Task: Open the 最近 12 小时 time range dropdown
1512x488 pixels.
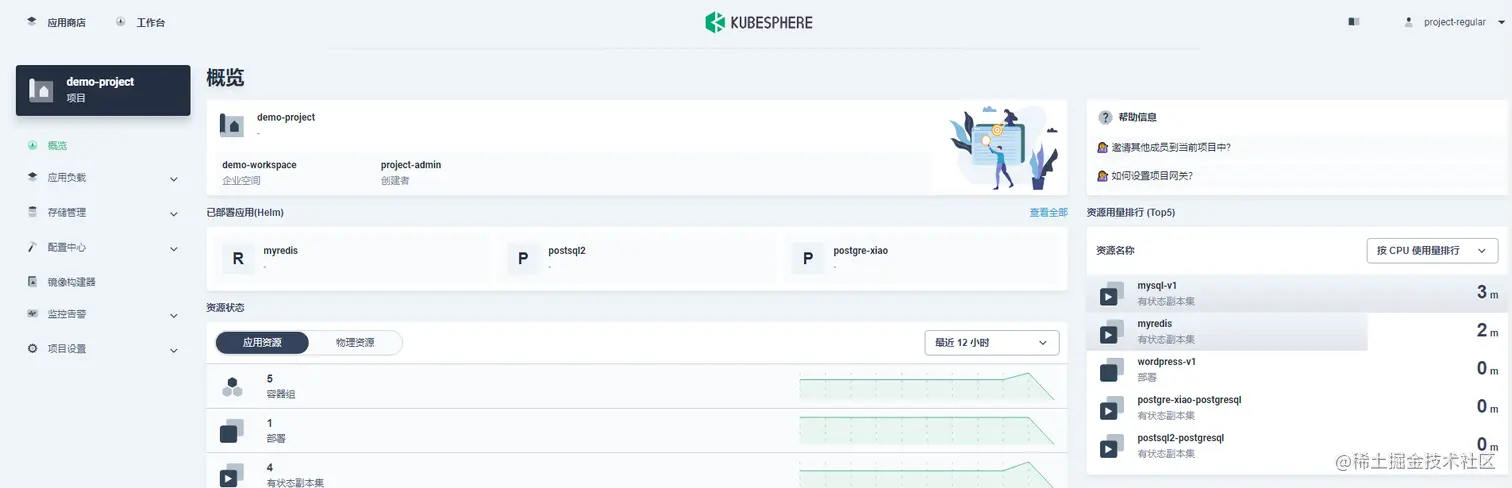Action: 992,343
